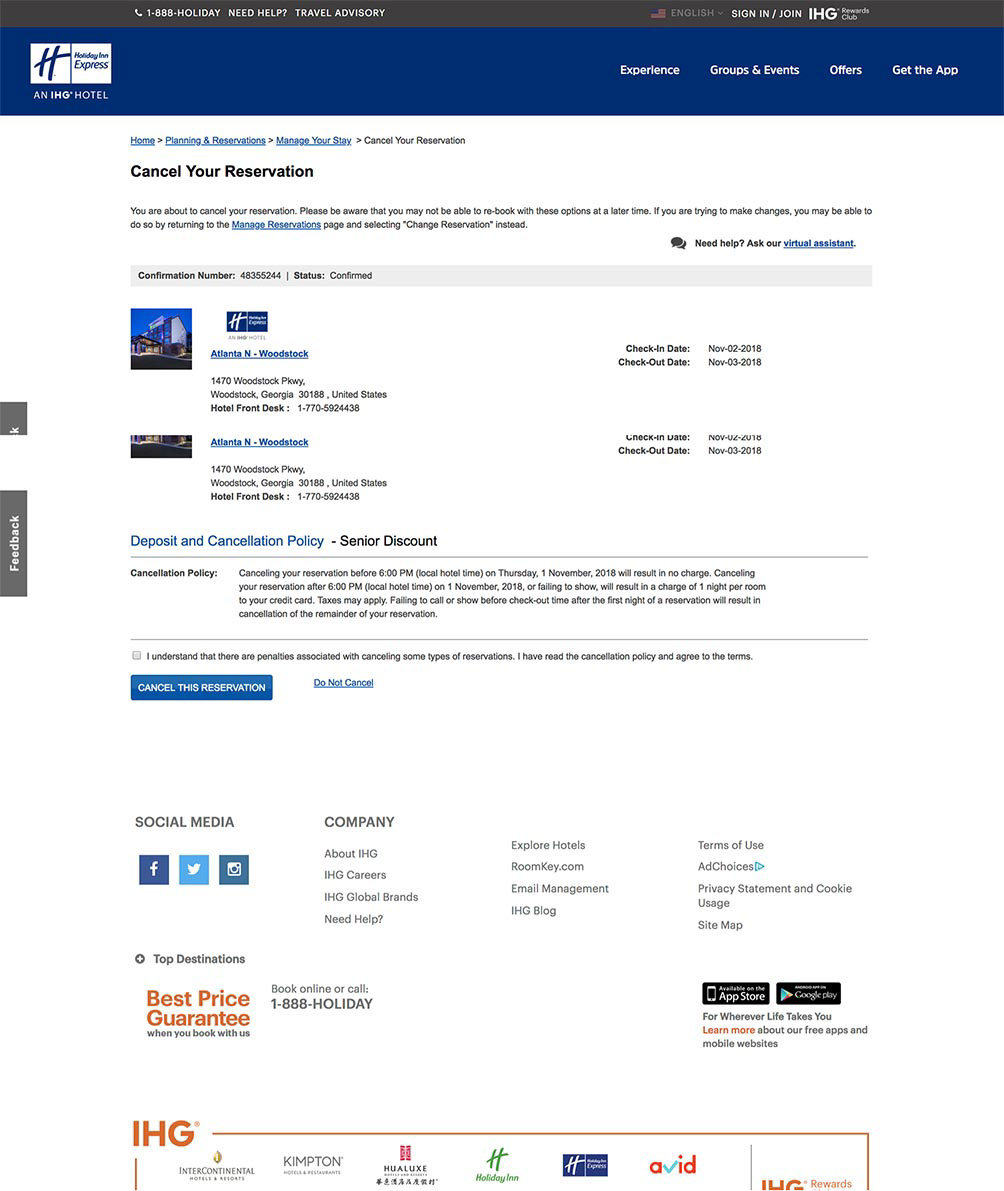Open the second Atlanta N - Woodstock hotel link
The width and height of the screenshot is (1004, 1191).
259,442
